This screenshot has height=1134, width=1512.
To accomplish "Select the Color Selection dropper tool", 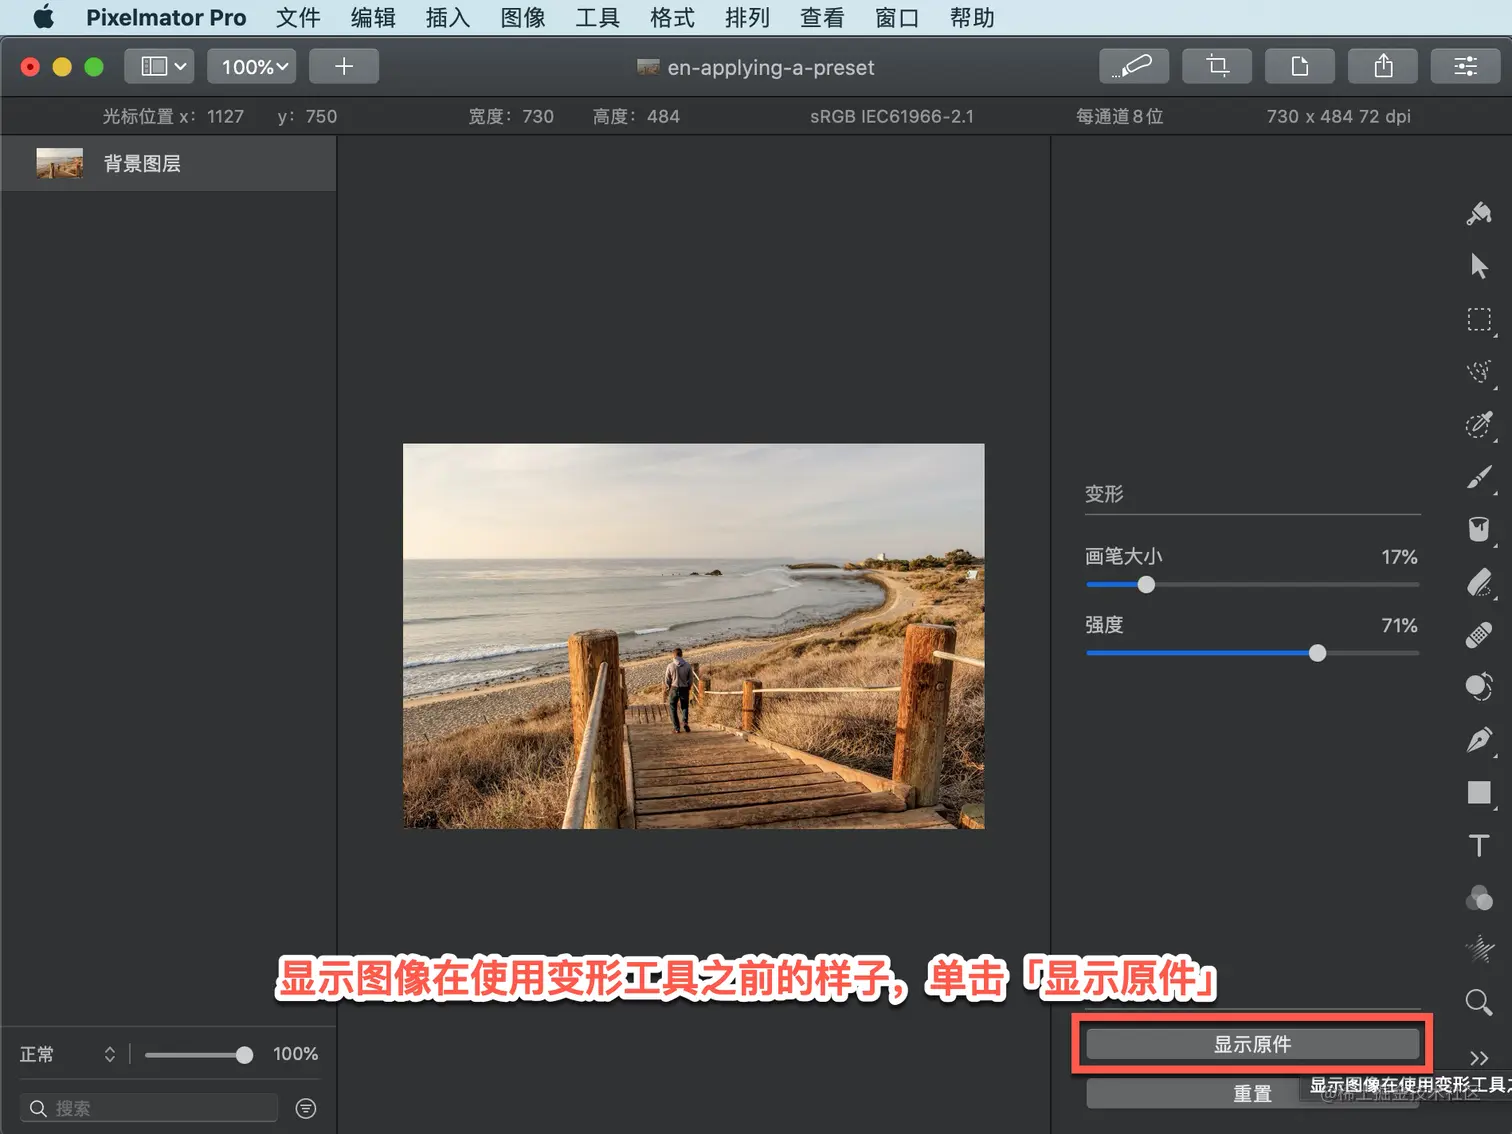I will coord(1479,424).
